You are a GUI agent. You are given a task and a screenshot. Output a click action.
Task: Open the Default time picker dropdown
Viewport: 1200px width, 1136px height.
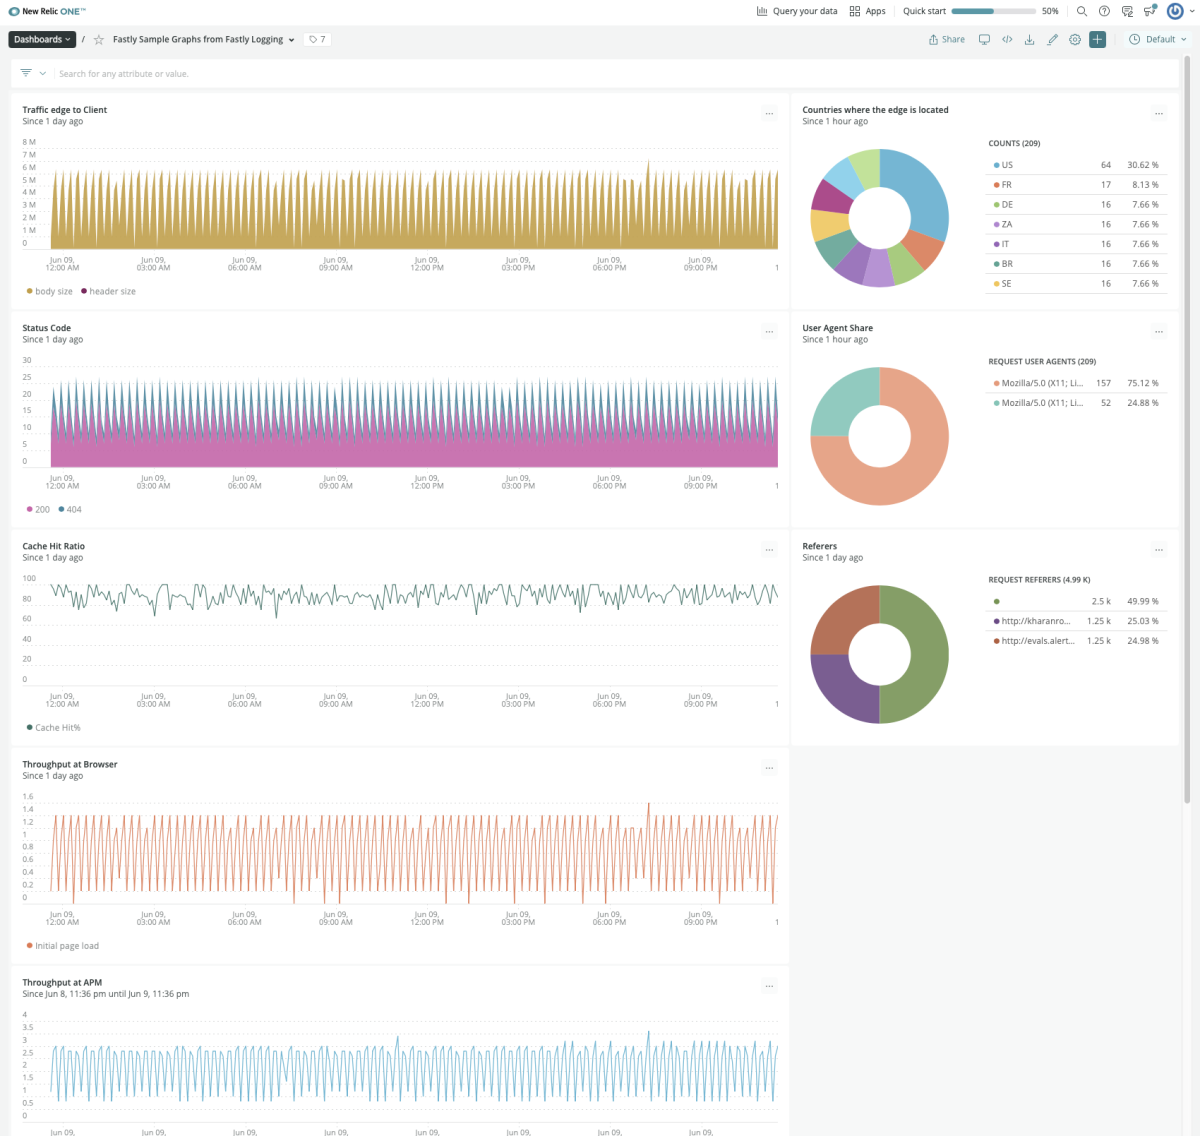tap(1158, 40)
